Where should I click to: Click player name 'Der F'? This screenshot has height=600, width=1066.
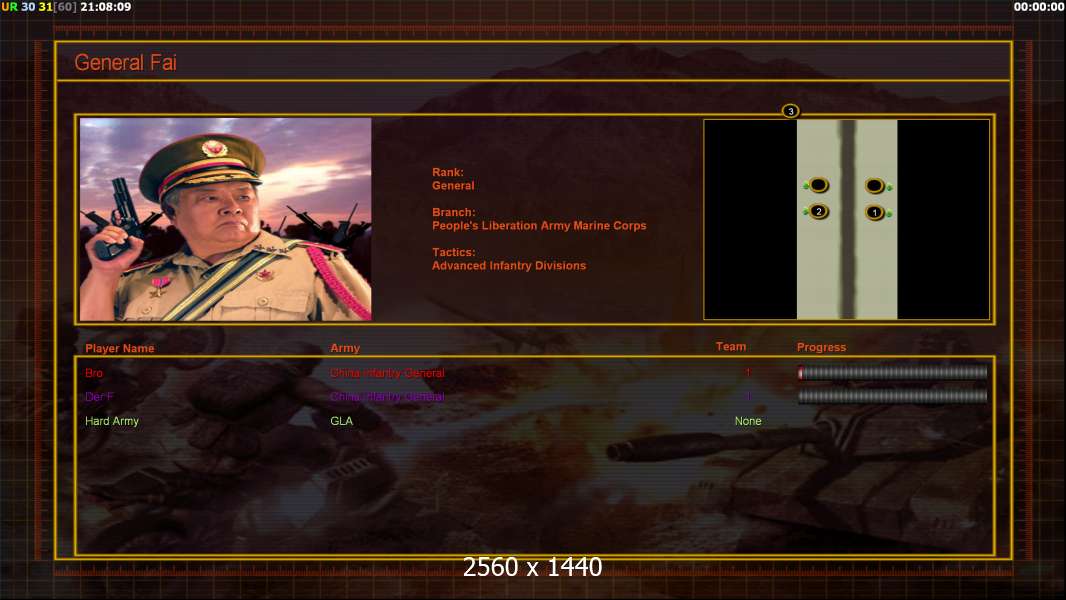pos(99,397)
